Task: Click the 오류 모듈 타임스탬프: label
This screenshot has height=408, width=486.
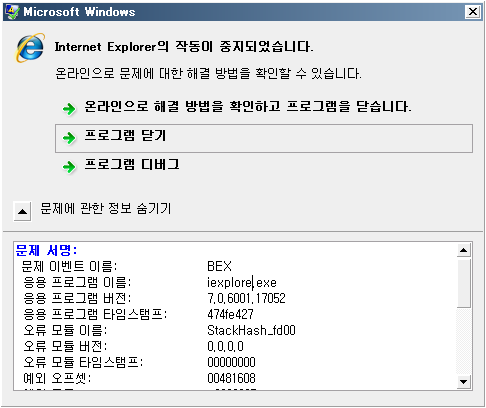Action: pos(83,362)
